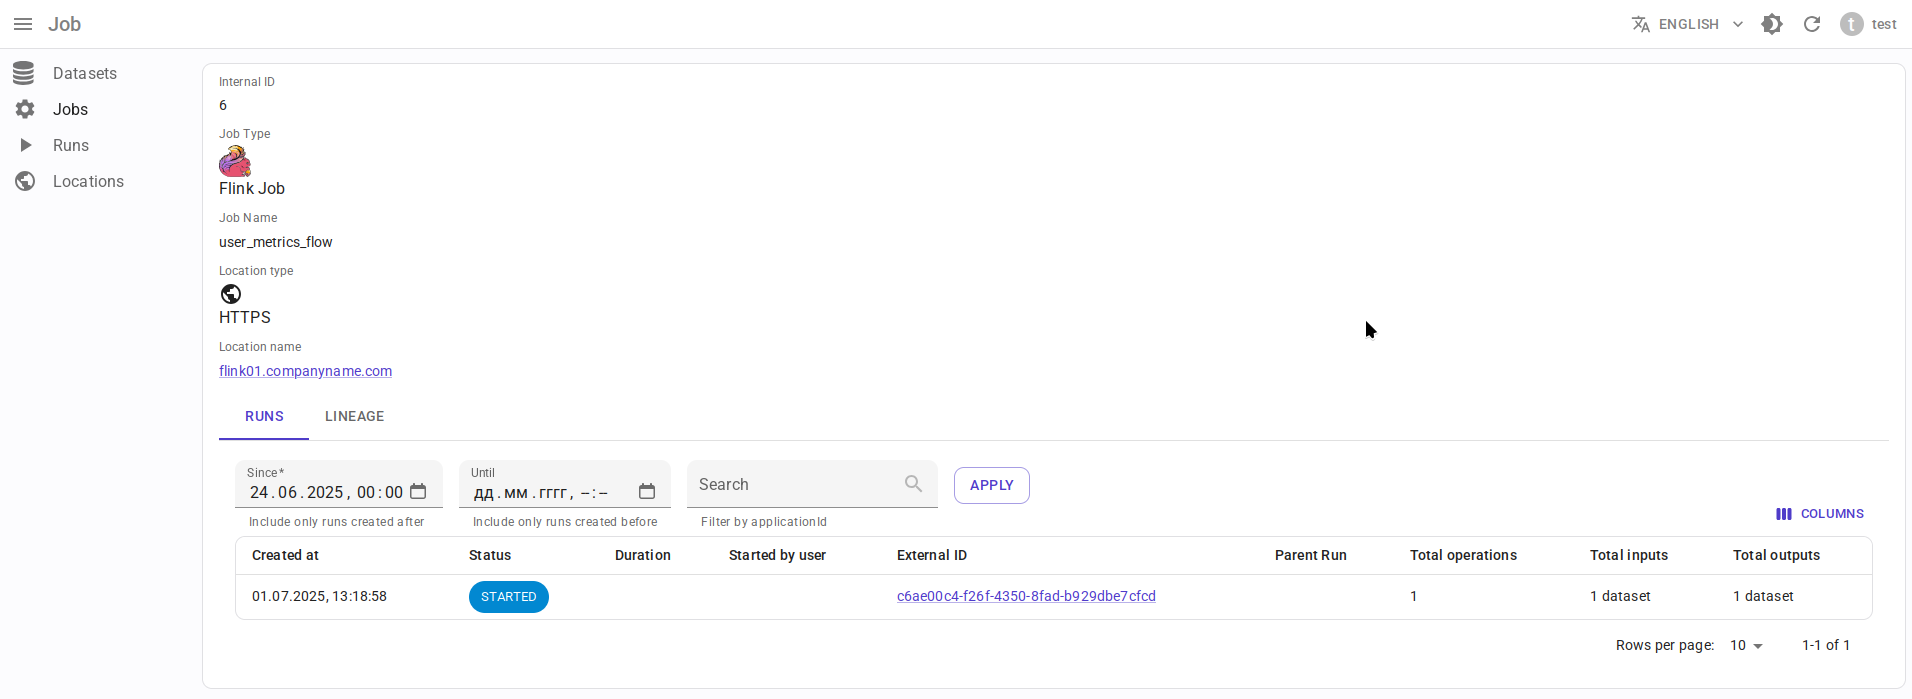This screenshot has width=1912, height=699.
Task: Open the run External ID link
Action: [x=1026, y=596]
